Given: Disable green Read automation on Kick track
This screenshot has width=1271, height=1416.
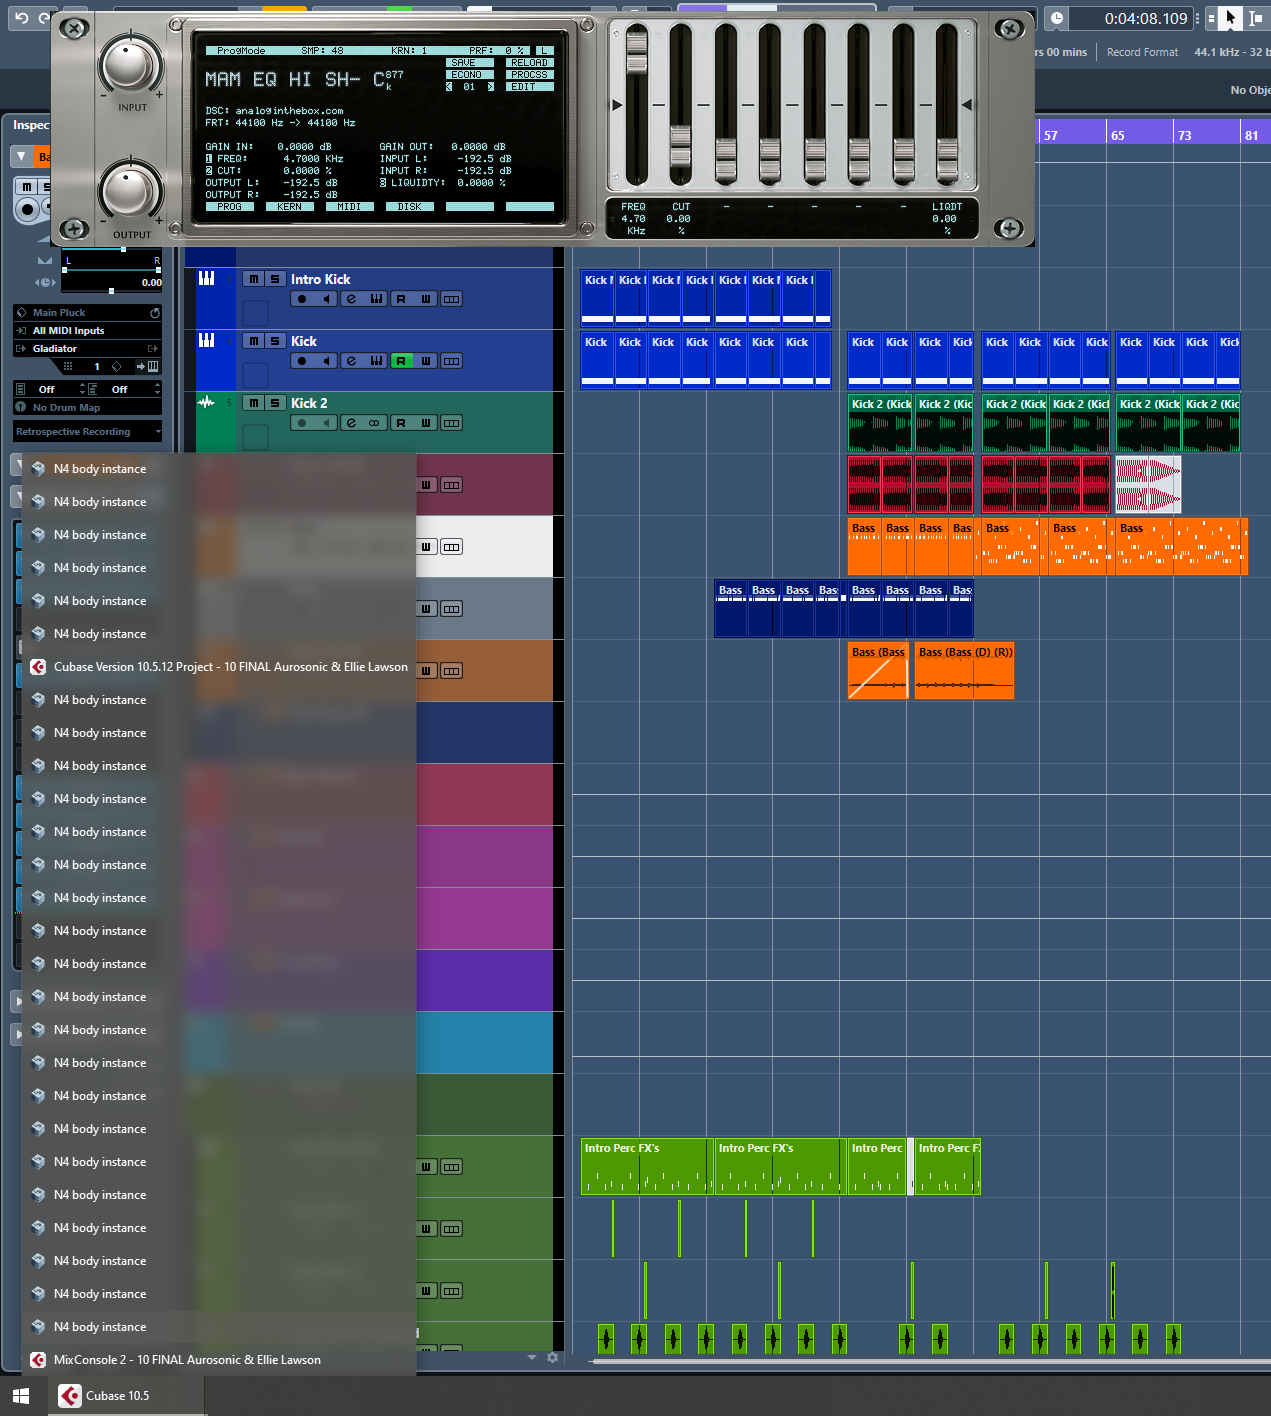Looking at the screenshot, I should tap(401, 361).
